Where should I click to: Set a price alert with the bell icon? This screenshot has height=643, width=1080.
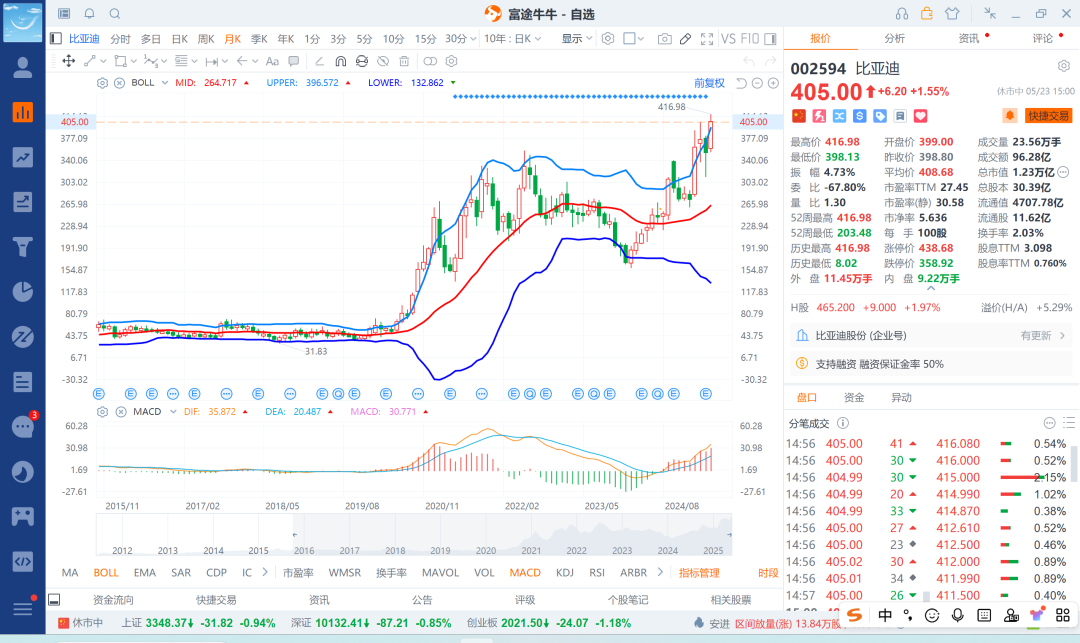pos(1009,116)
